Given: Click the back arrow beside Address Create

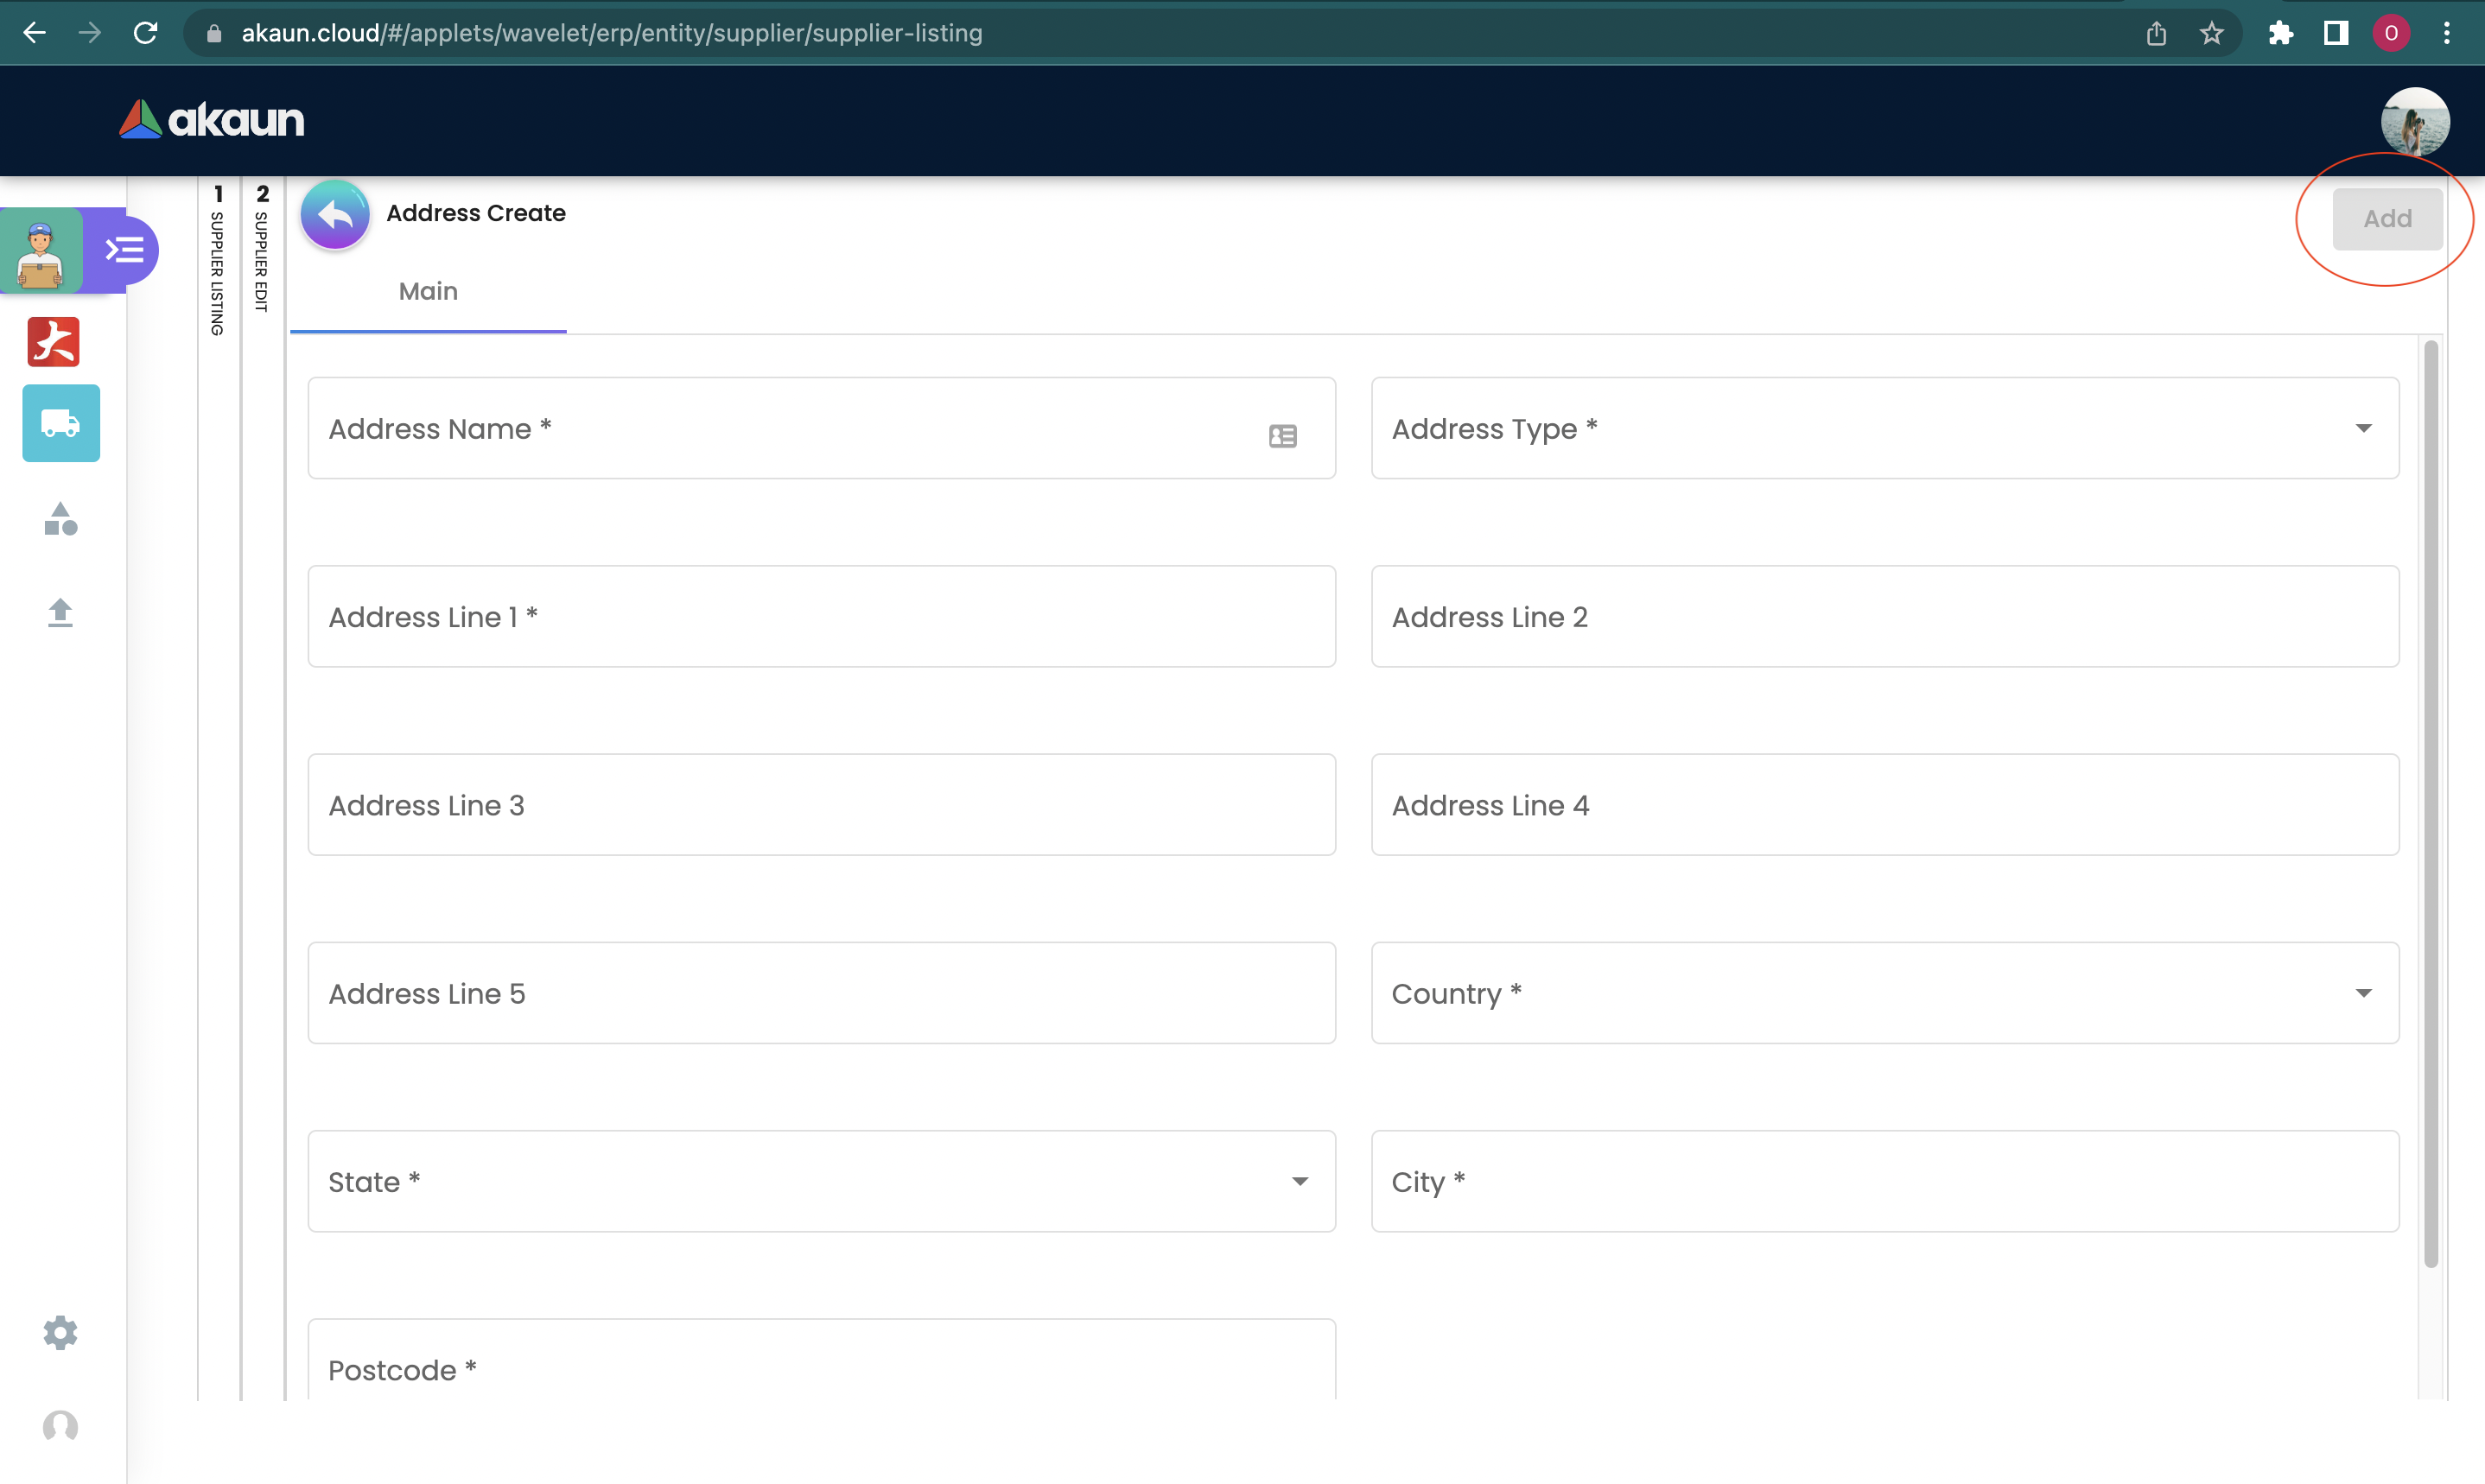Looking at the screenshot, I should pos(335,215).
